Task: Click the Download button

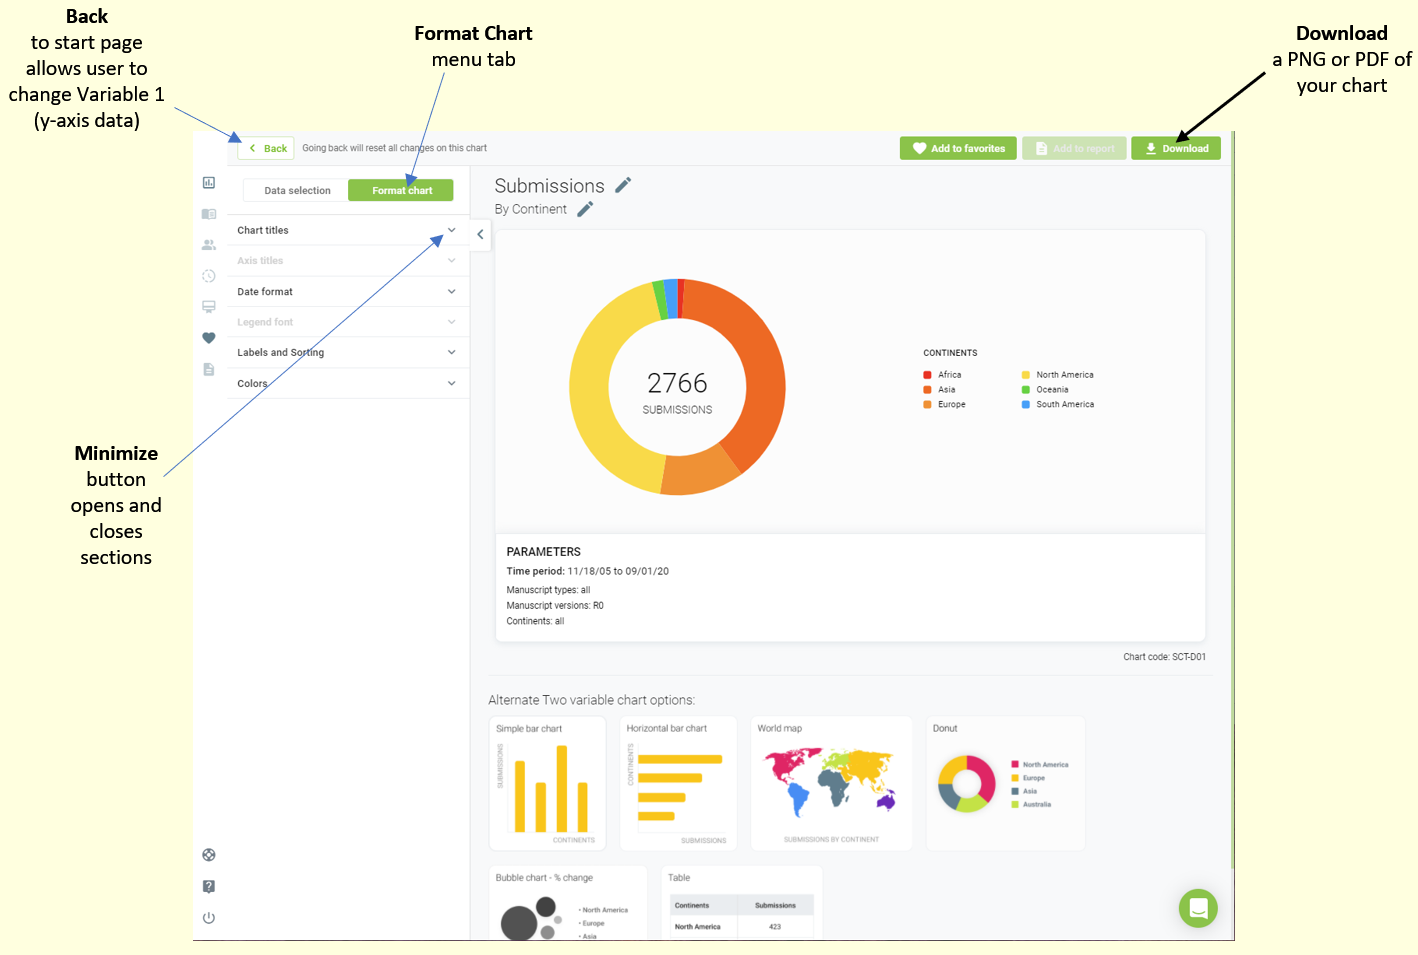Action: pyautogui.click(x=1176, y=148)
